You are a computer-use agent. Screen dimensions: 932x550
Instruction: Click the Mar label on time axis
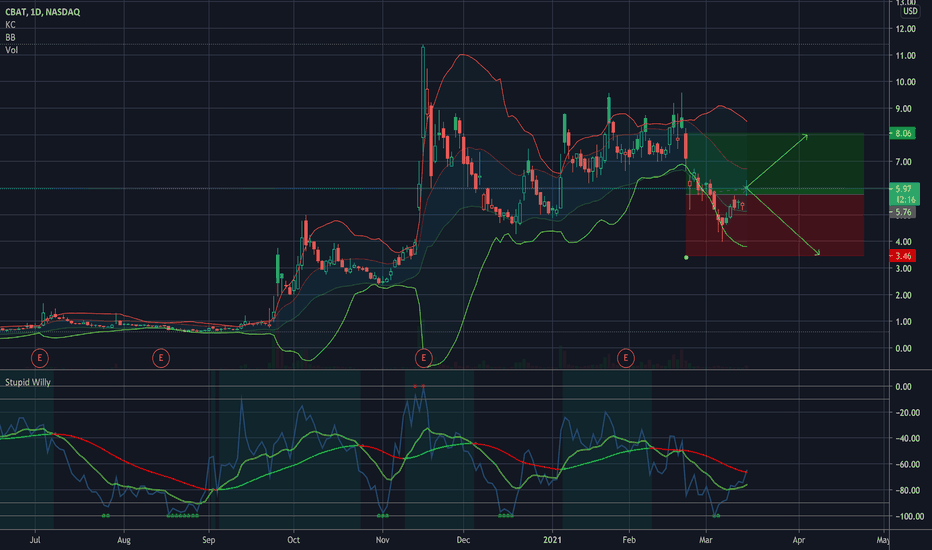click(x=706, y=540)
